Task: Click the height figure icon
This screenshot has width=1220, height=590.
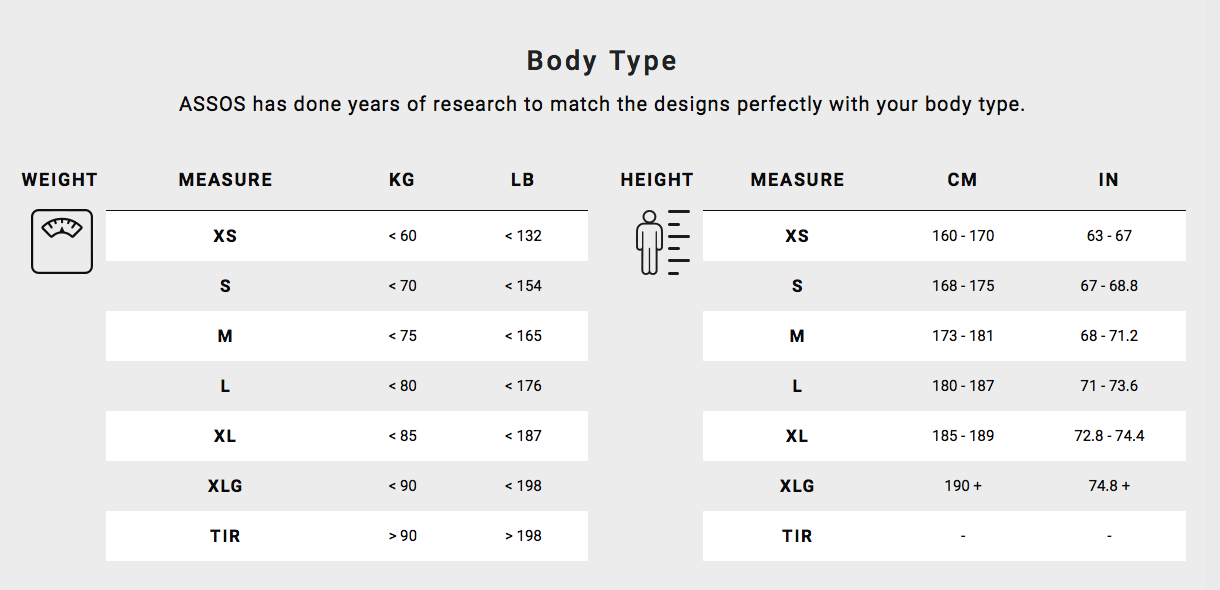Action: point(663,243)
